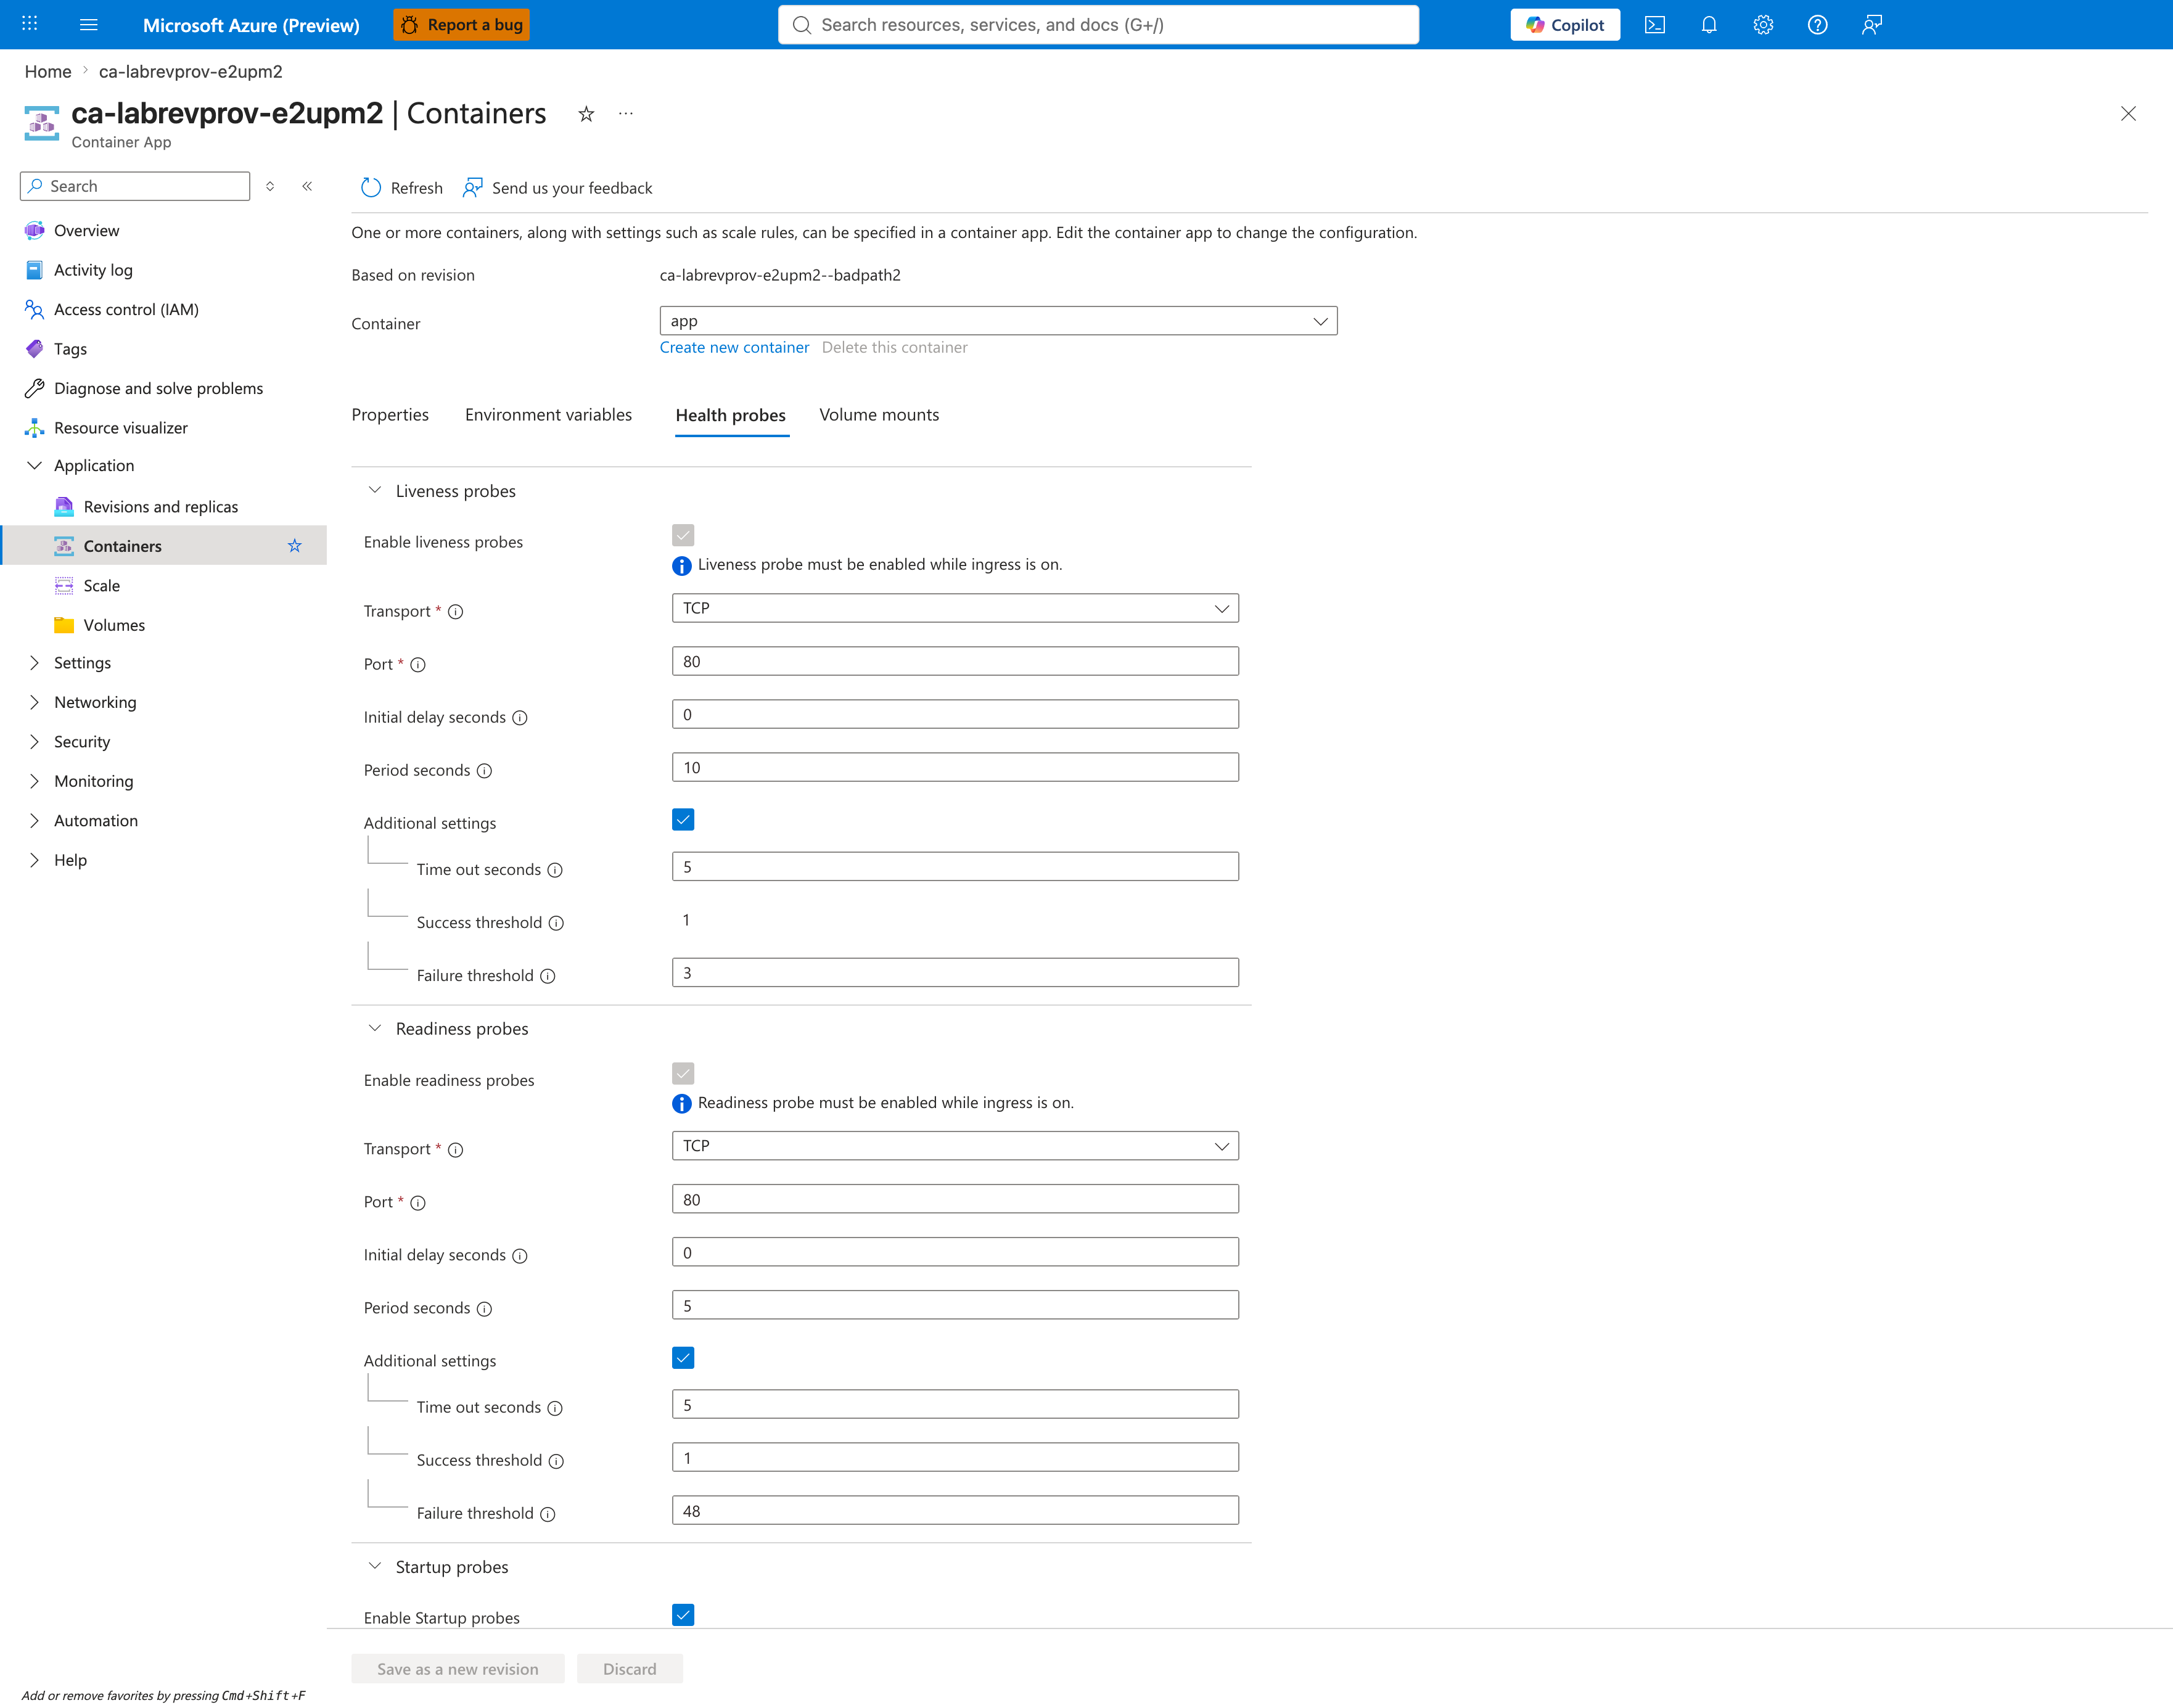2173x1708 pixels.
Task: Expand the Monitoring sidebar group
Action: [x=35, y=781]
